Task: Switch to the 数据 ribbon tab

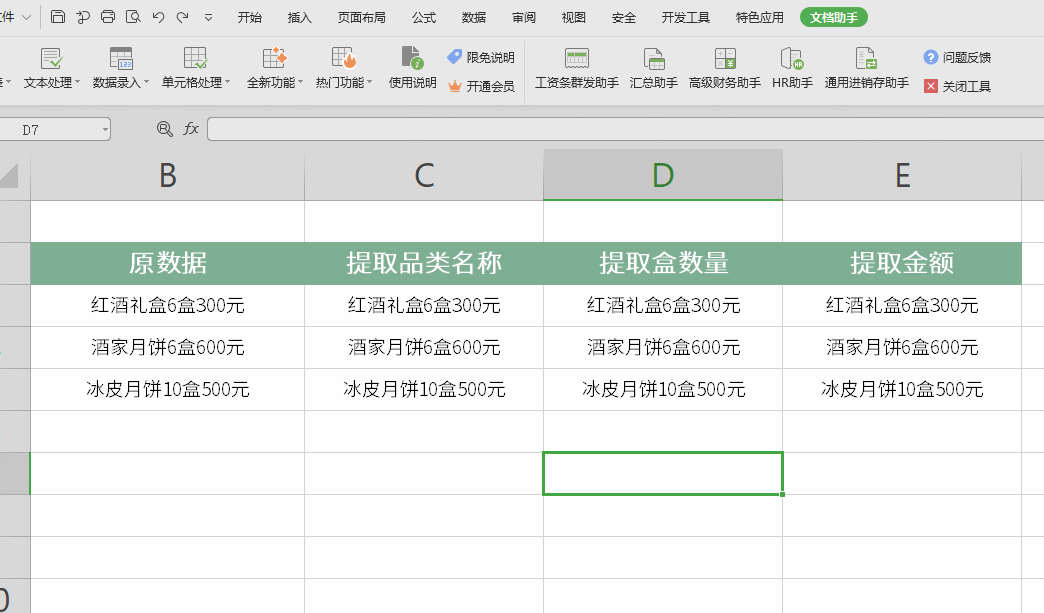Action: 473,17
